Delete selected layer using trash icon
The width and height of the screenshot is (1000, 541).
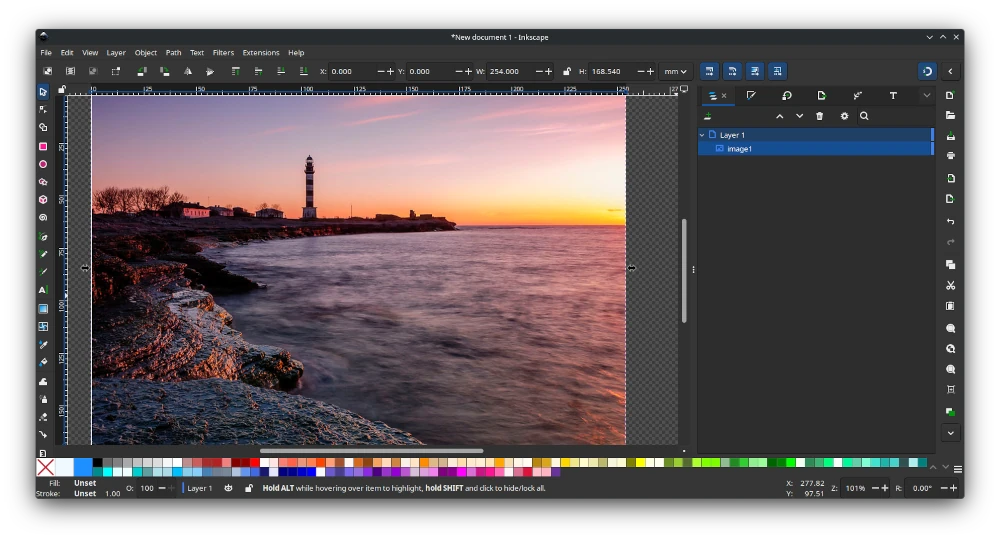click(x=819, y=116)
